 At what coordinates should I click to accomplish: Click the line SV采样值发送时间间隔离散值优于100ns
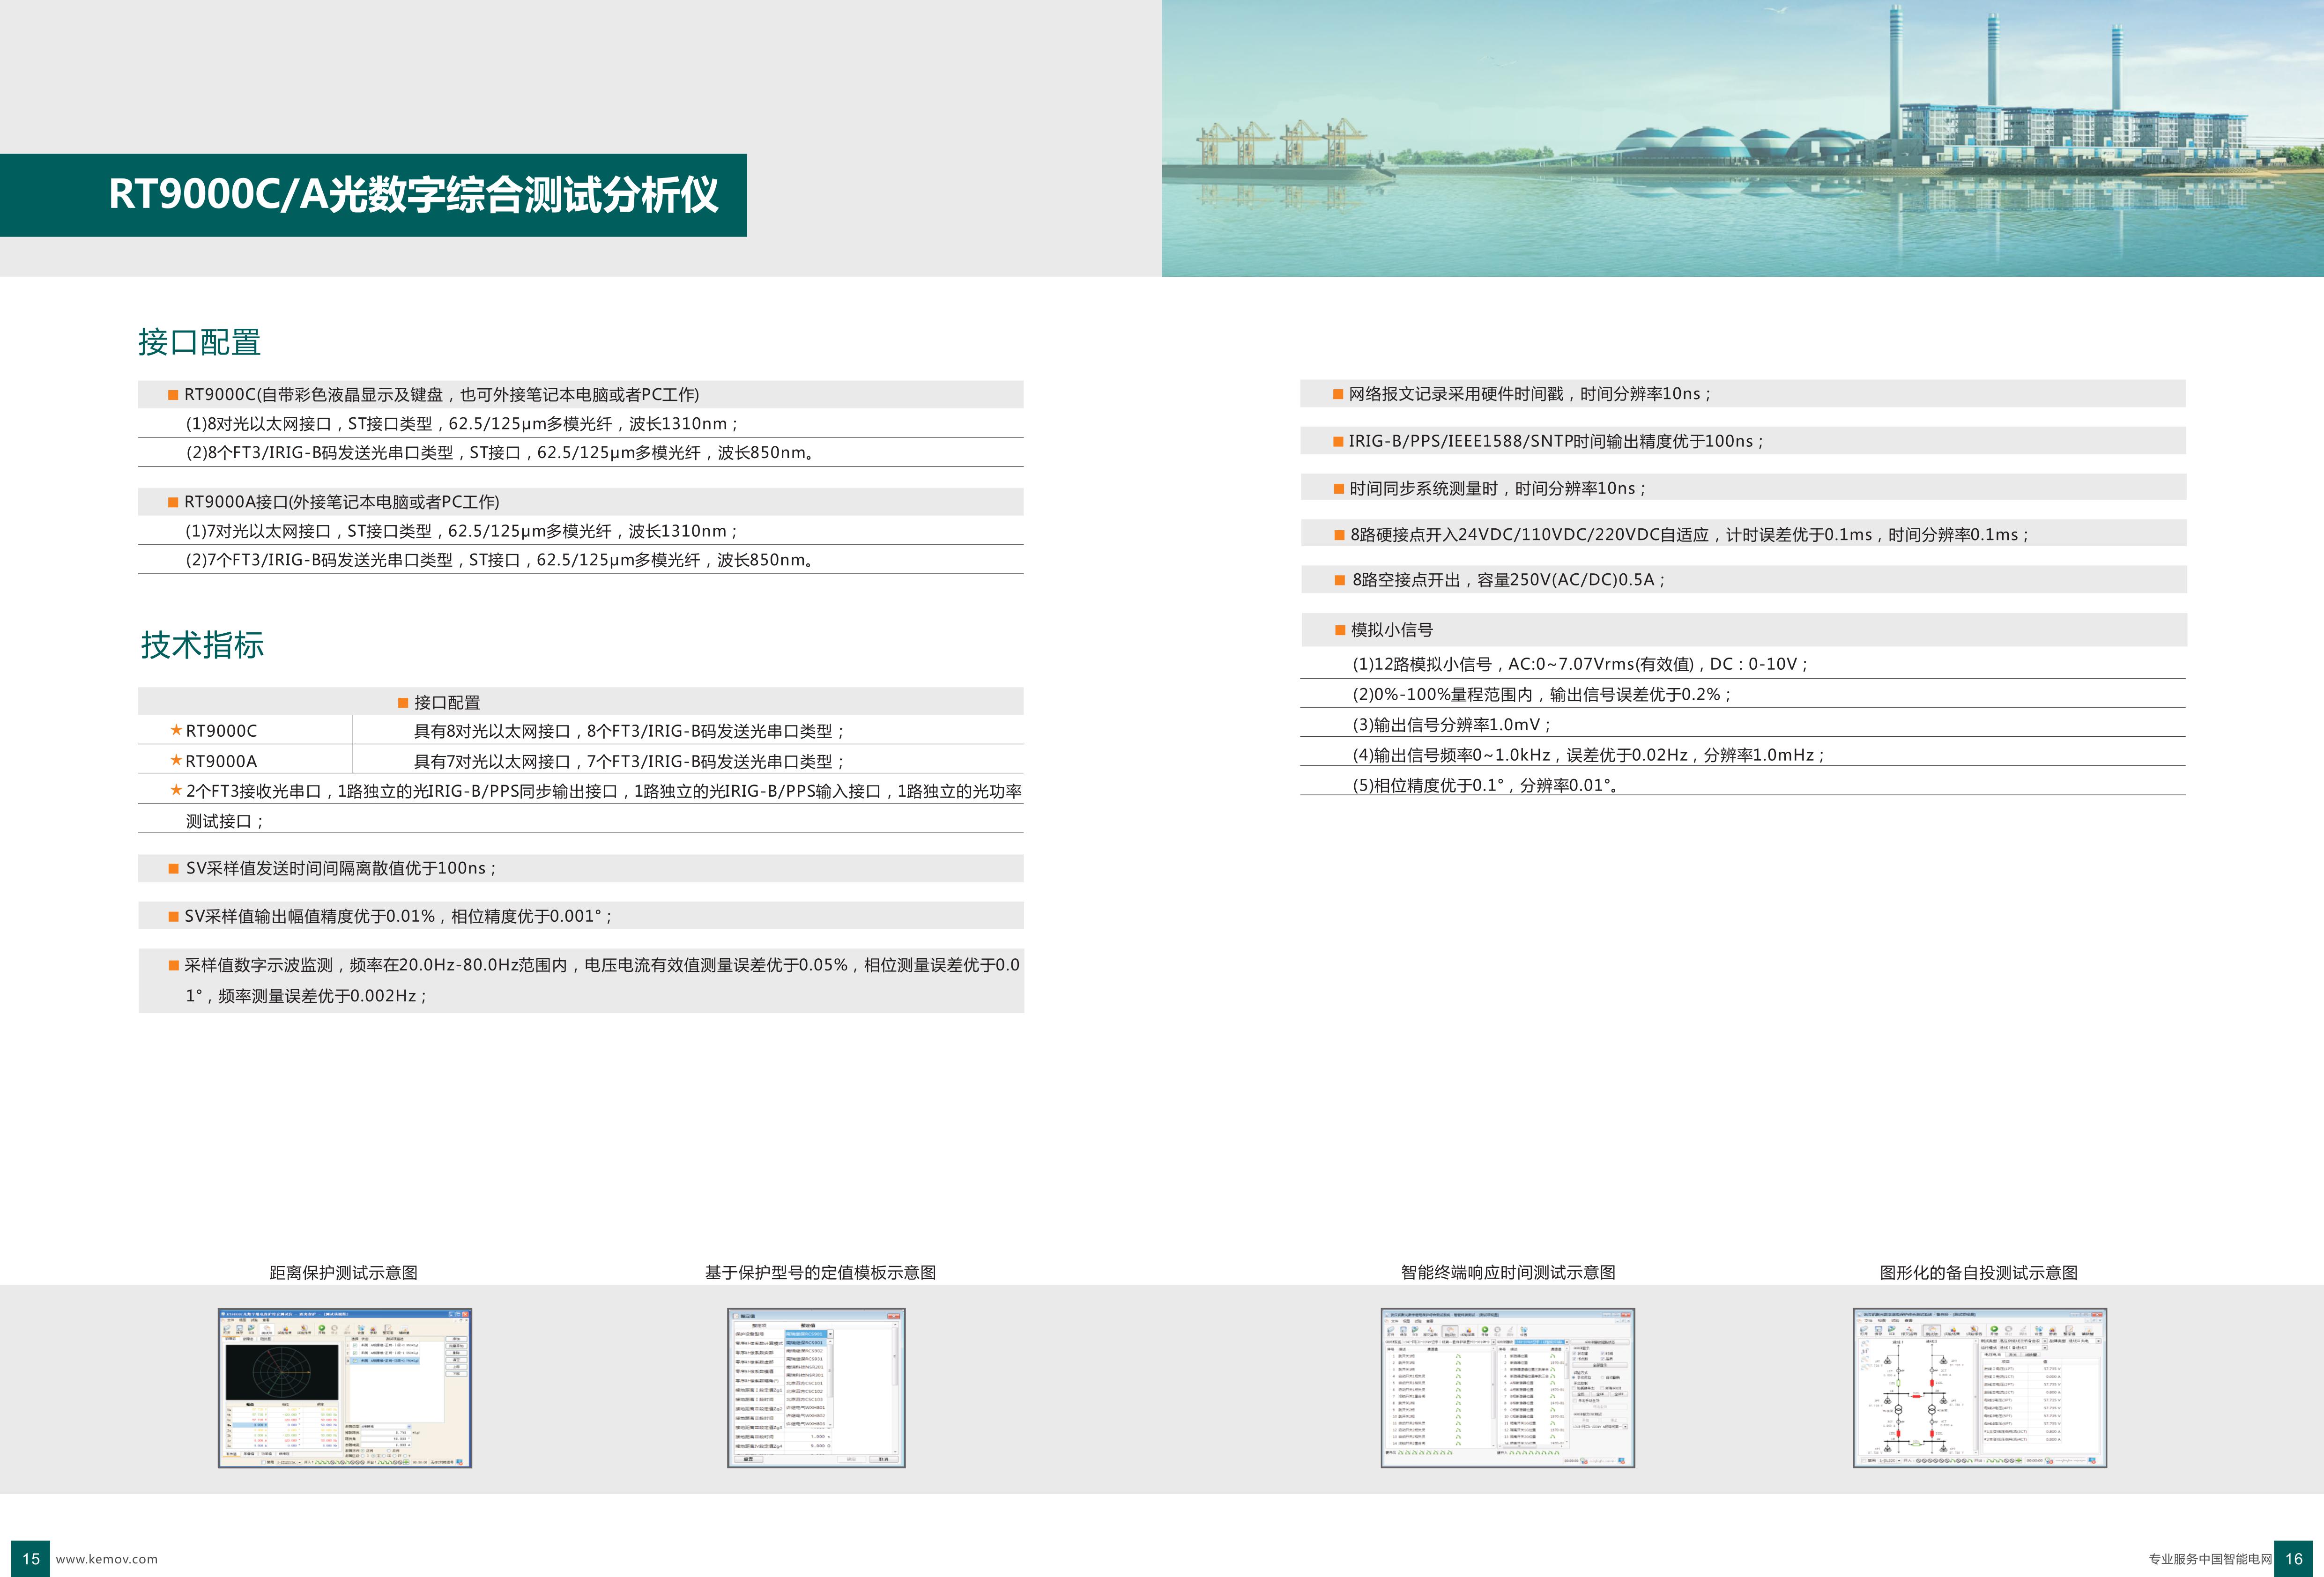point(581,868)
